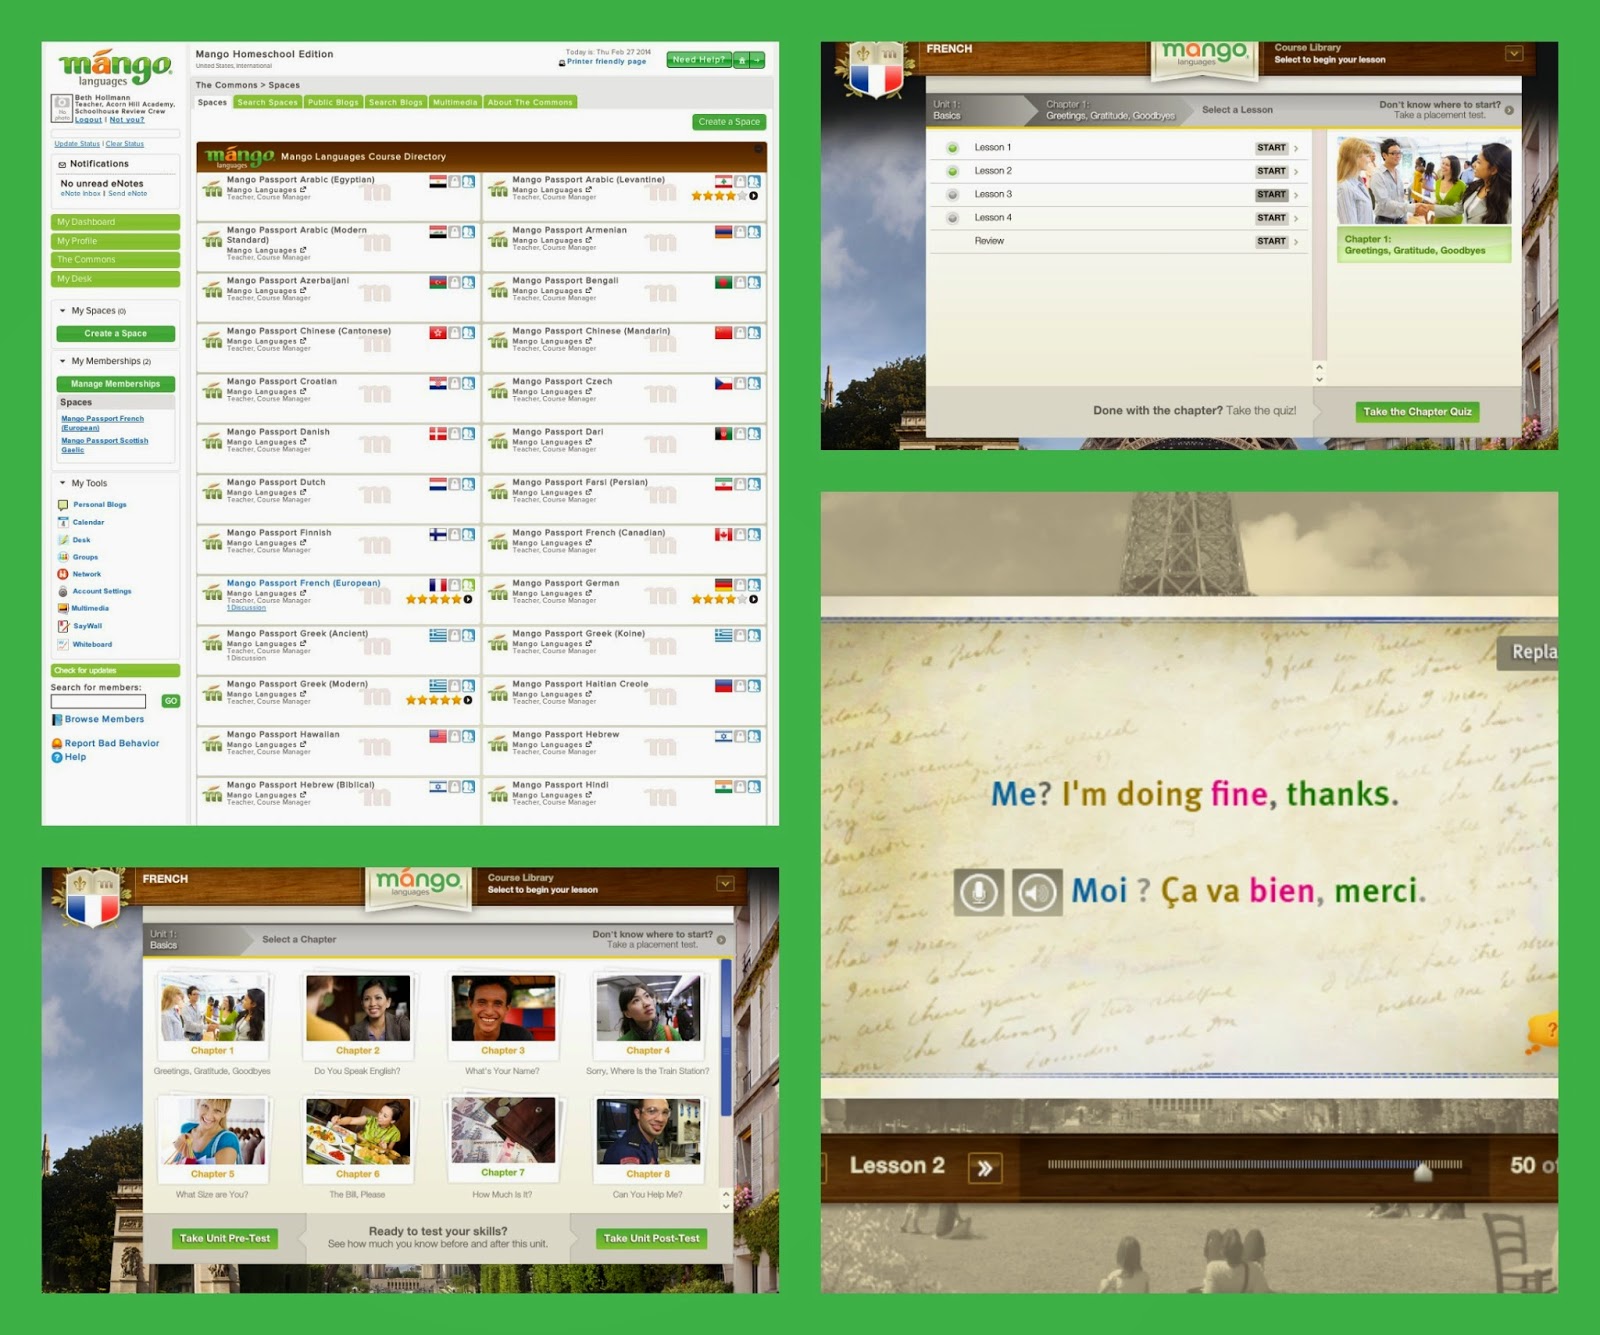
Task: Click the chevron next to Lesson 1 START
Action: [1296, 148]
